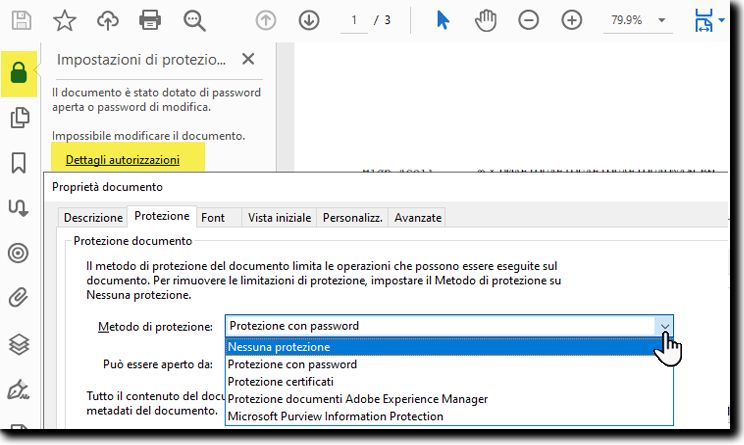The width and height of the screenshot is (744, 445).
Task: Click the cloud upload icon
Action: [108, 20]
